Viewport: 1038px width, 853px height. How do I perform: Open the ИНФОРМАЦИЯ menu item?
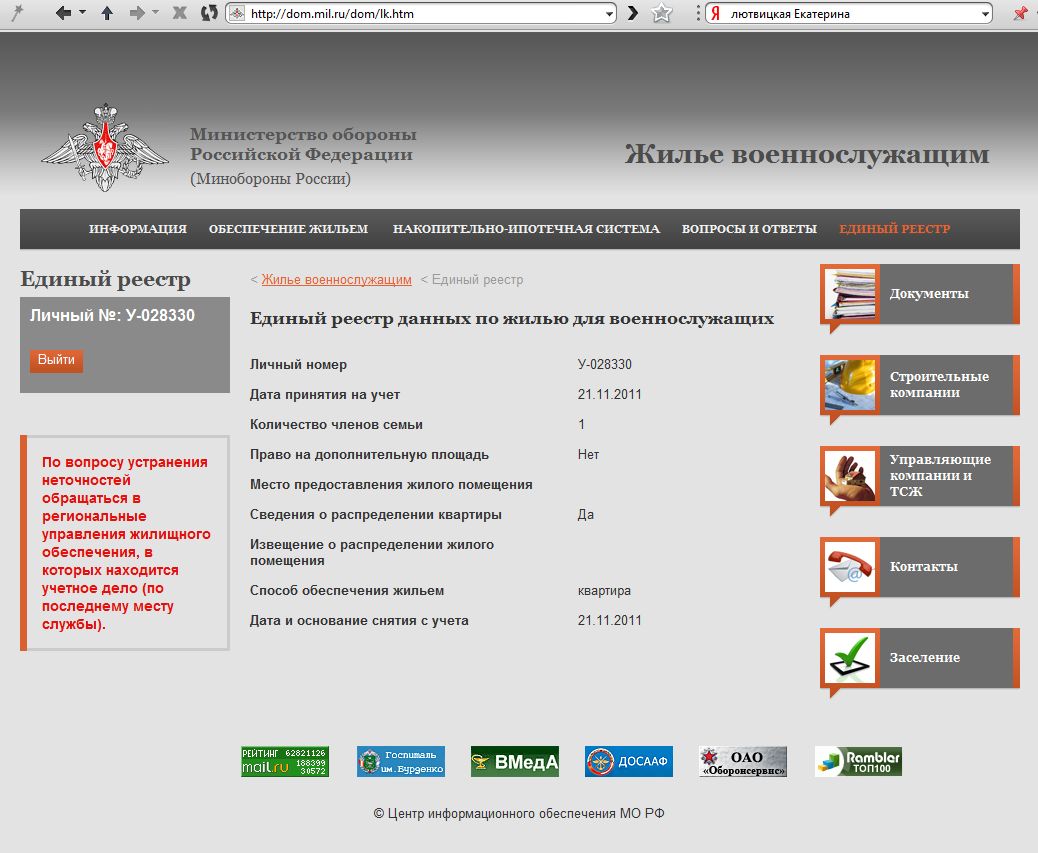click(137, 229)
